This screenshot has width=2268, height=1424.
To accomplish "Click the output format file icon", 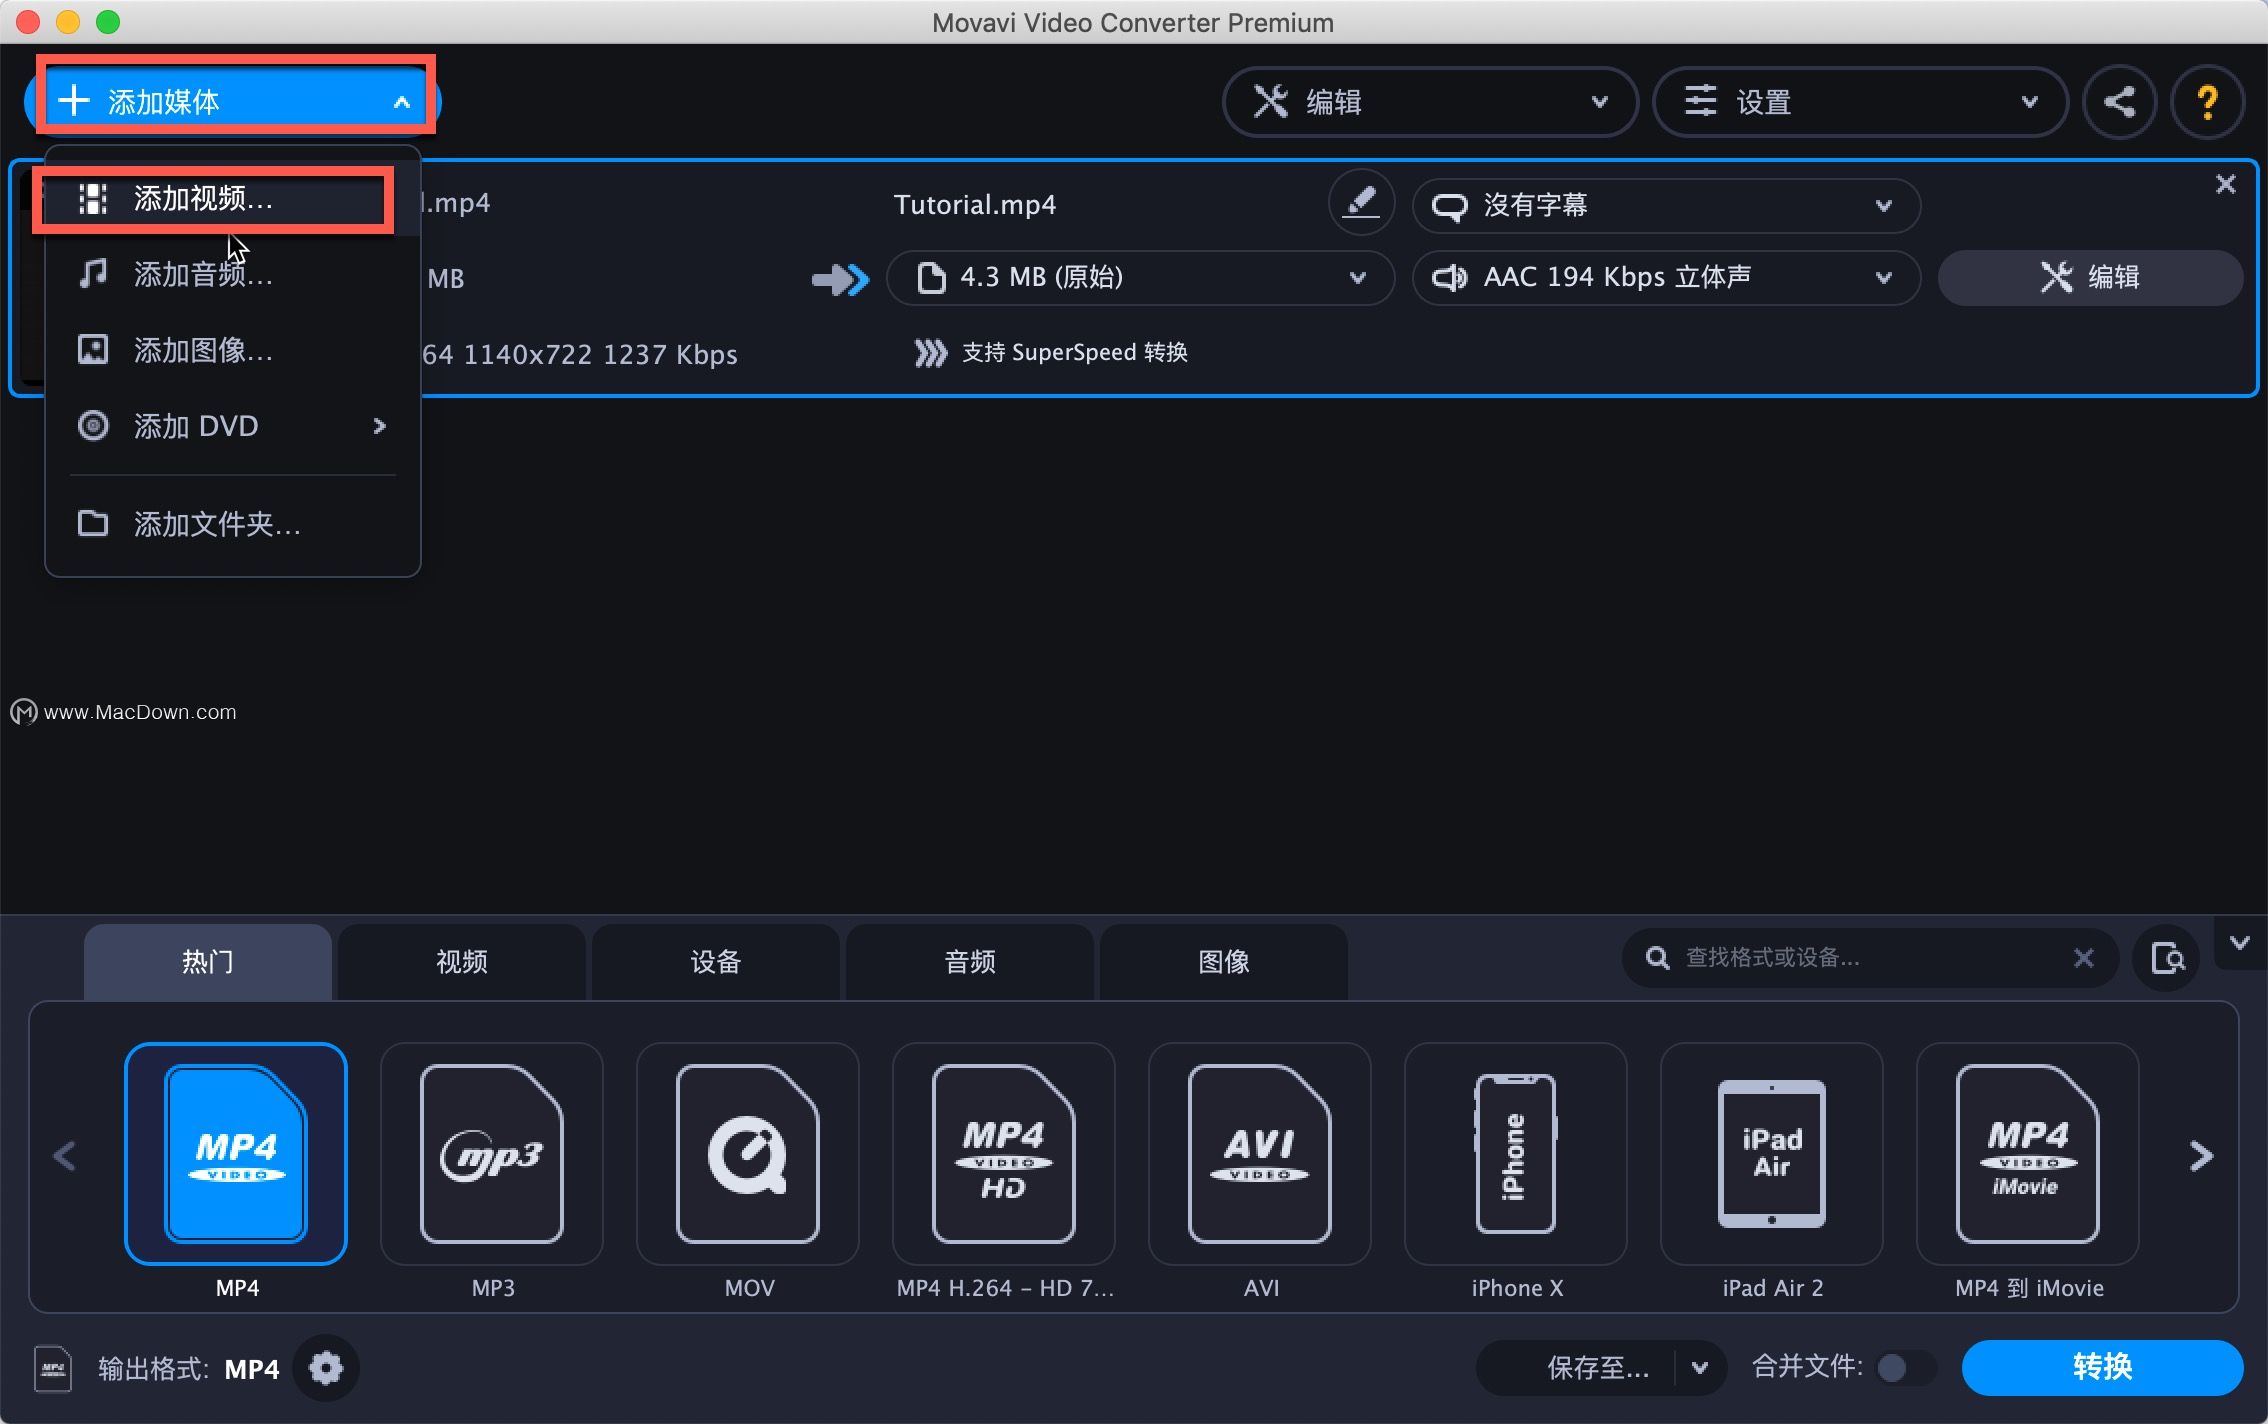I will 53,1368.
